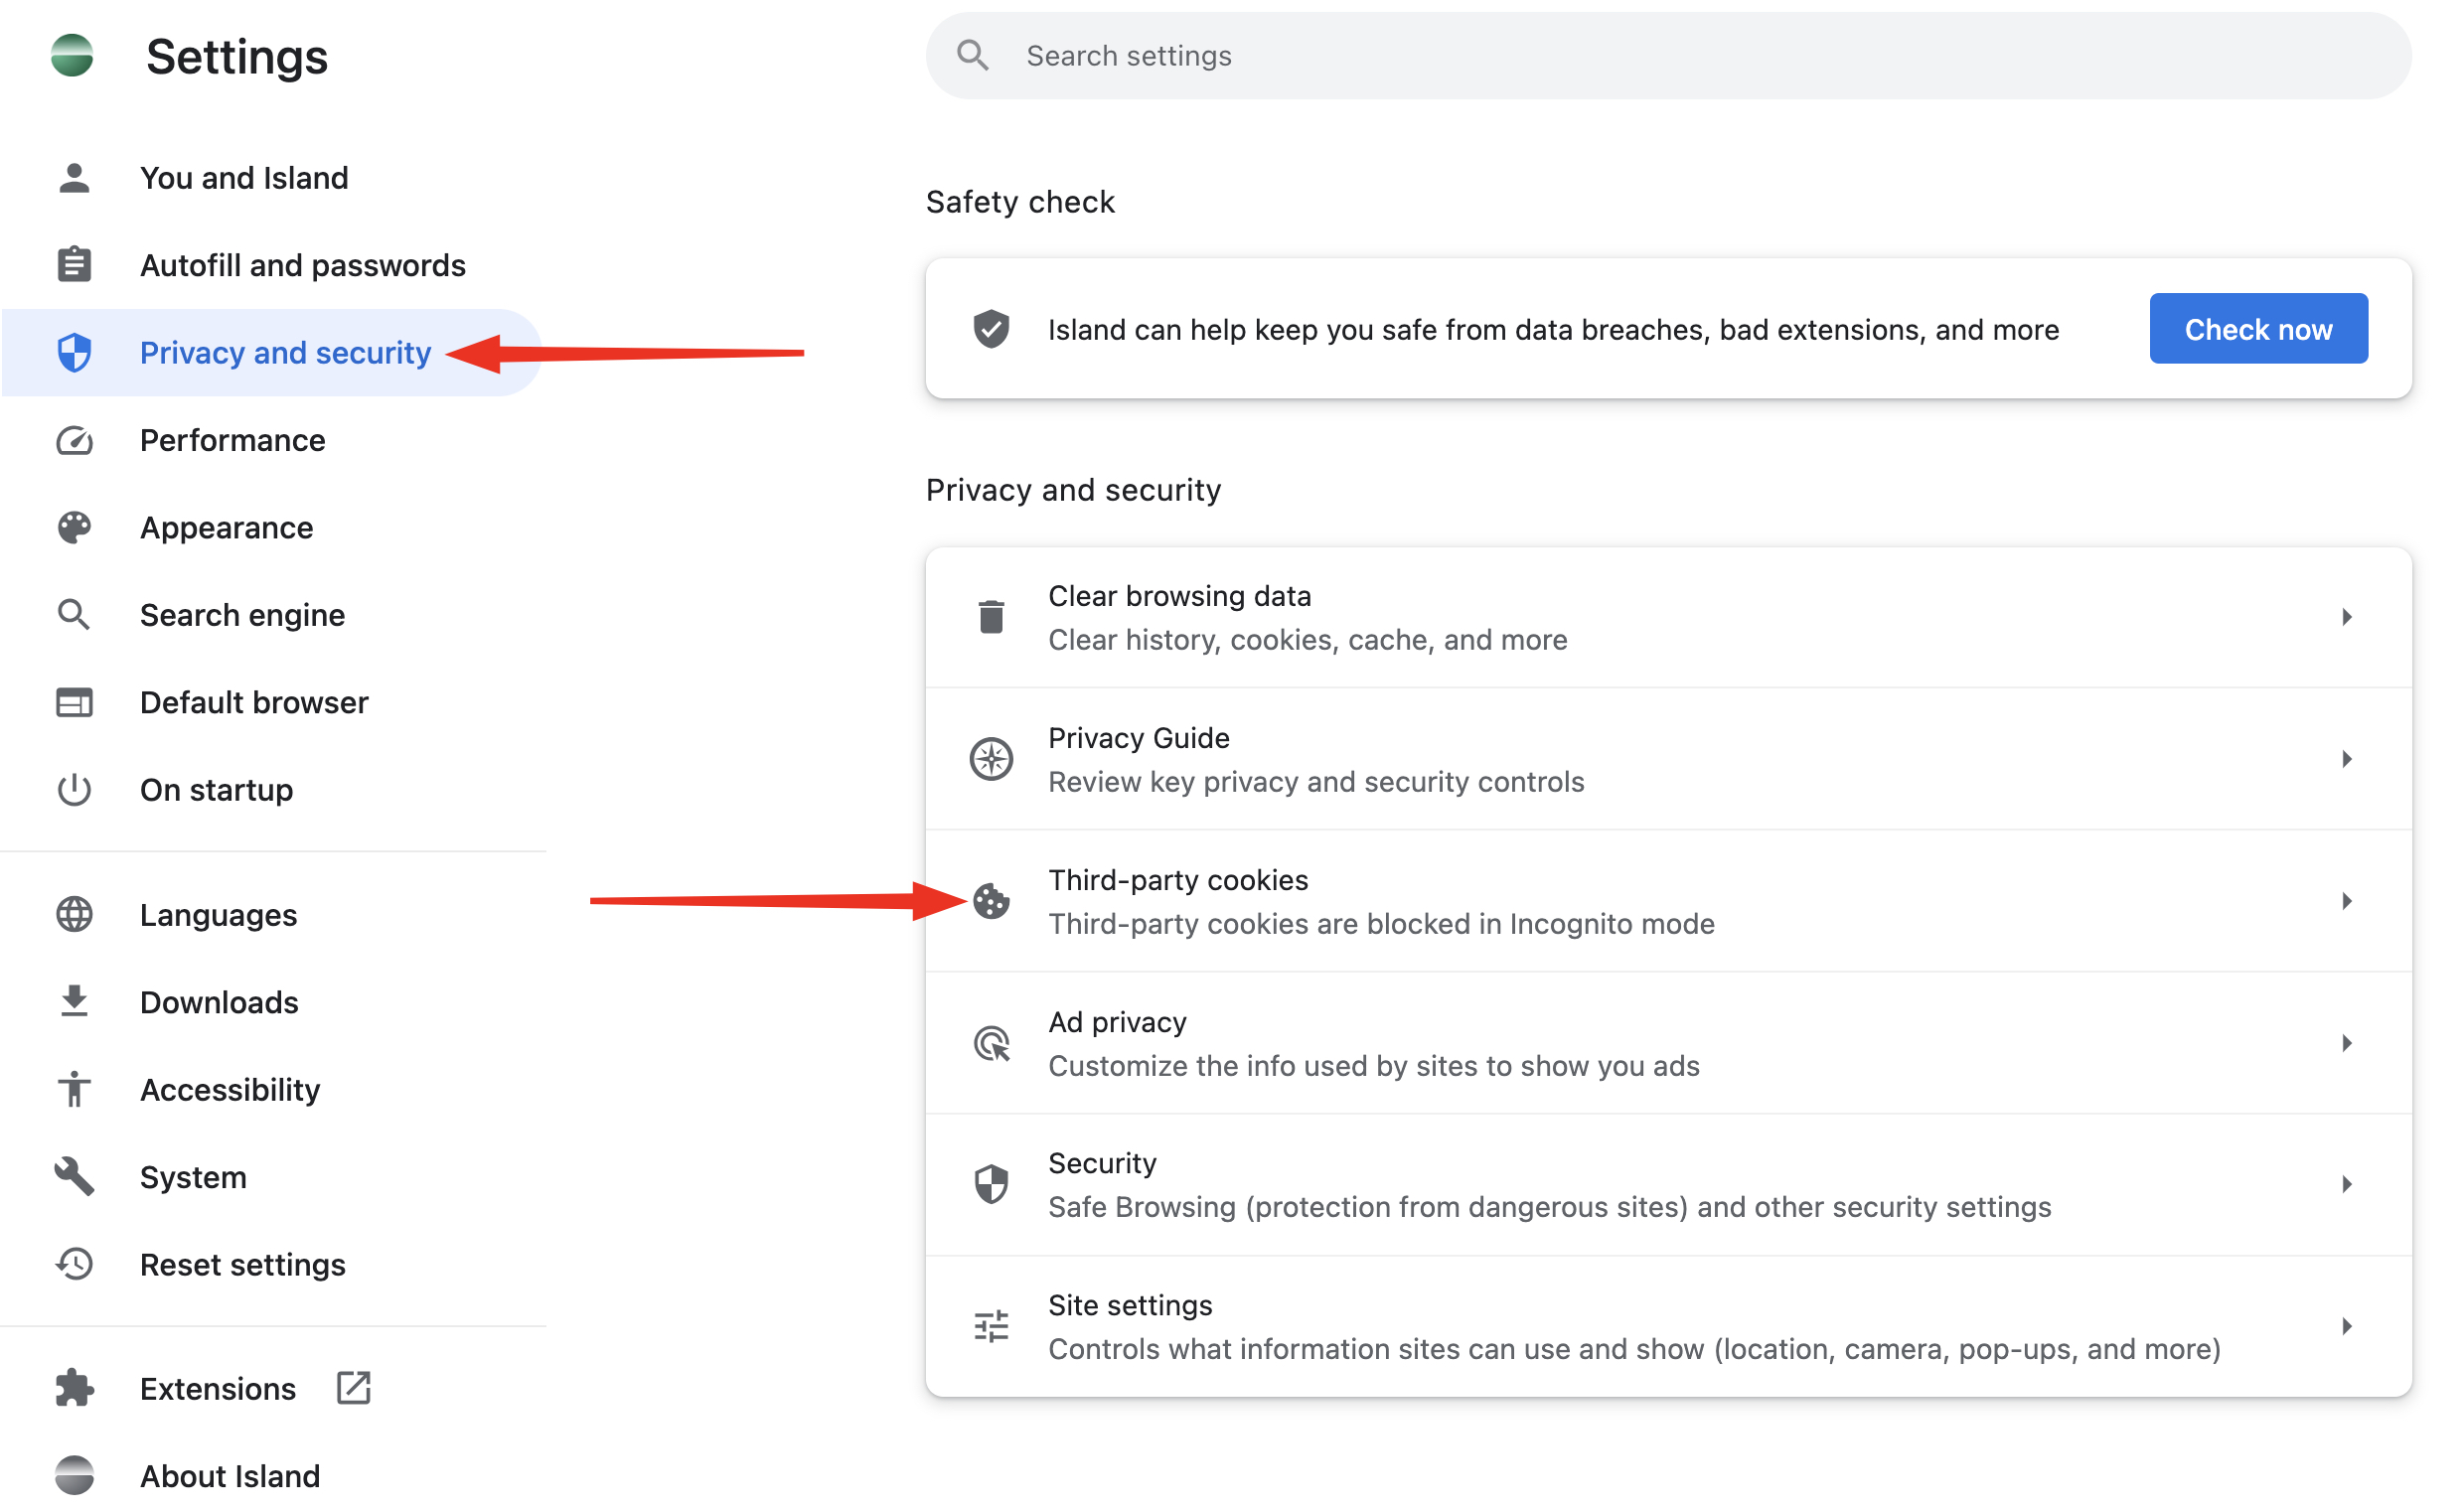2463x1512 pixels.
Task: Click the shield checkmark icon in Safety check
Action: pyautogui.click(x=991, y=329)
